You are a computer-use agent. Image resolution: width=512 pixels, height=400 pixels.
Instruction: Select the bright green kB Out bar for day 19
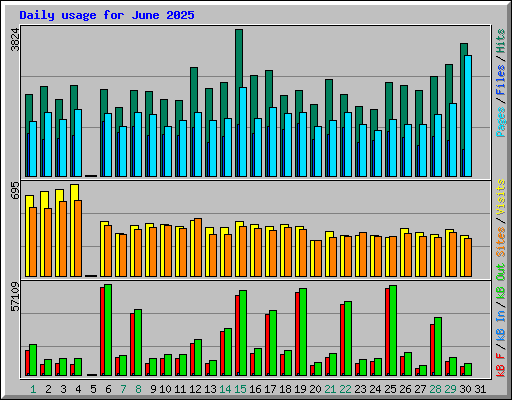pyautogui.click(x=303, y=332)
